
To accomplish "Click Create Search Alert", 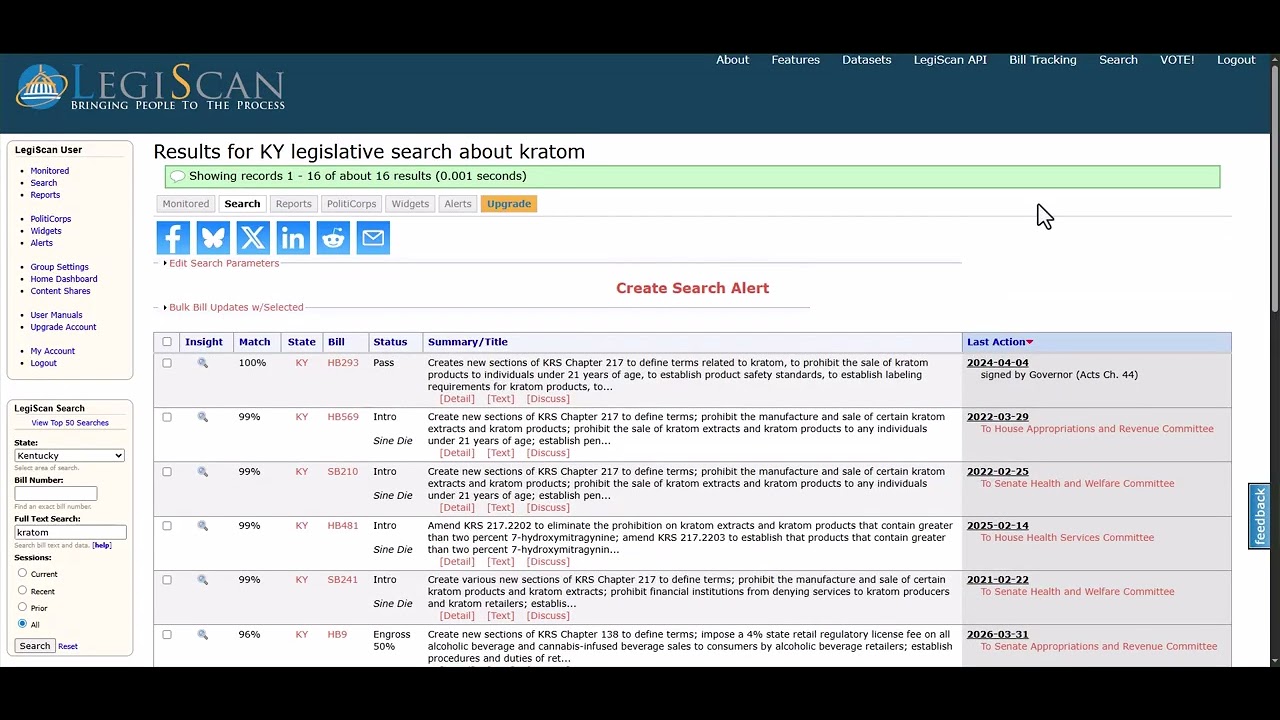I will 692,288.
